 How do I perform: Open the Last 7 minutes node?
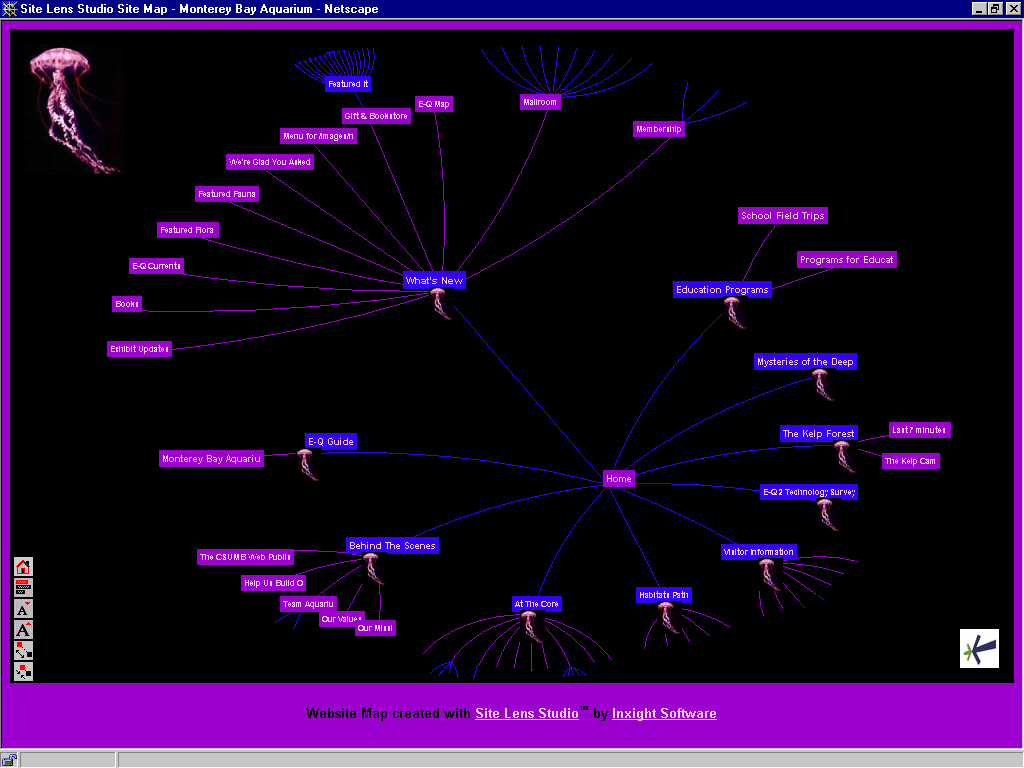tap(920, 430)
